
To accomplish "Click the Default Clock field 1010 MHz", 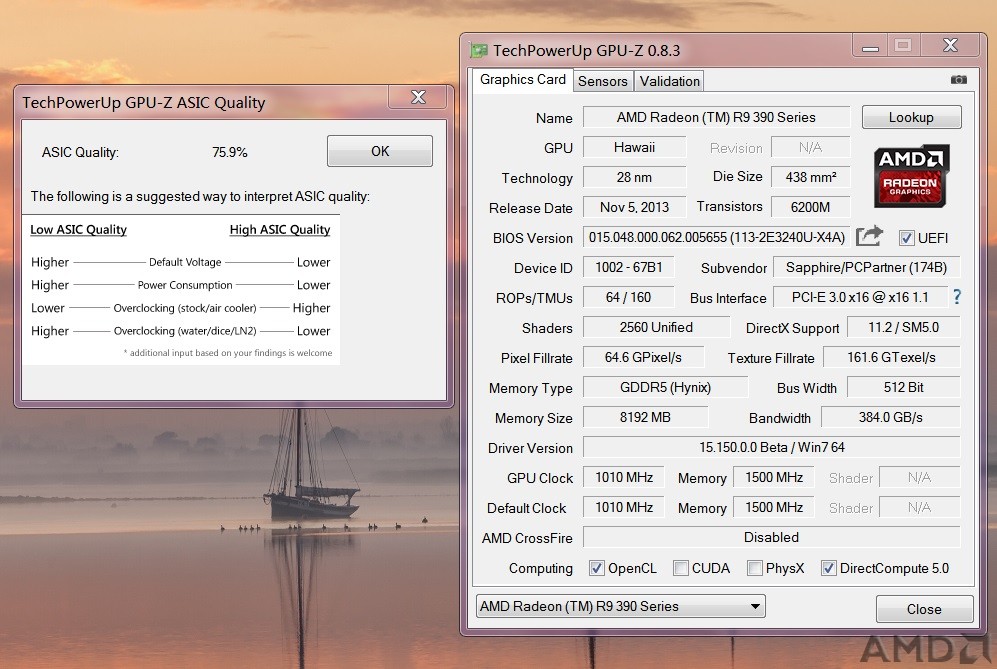I will pos(624,507).
